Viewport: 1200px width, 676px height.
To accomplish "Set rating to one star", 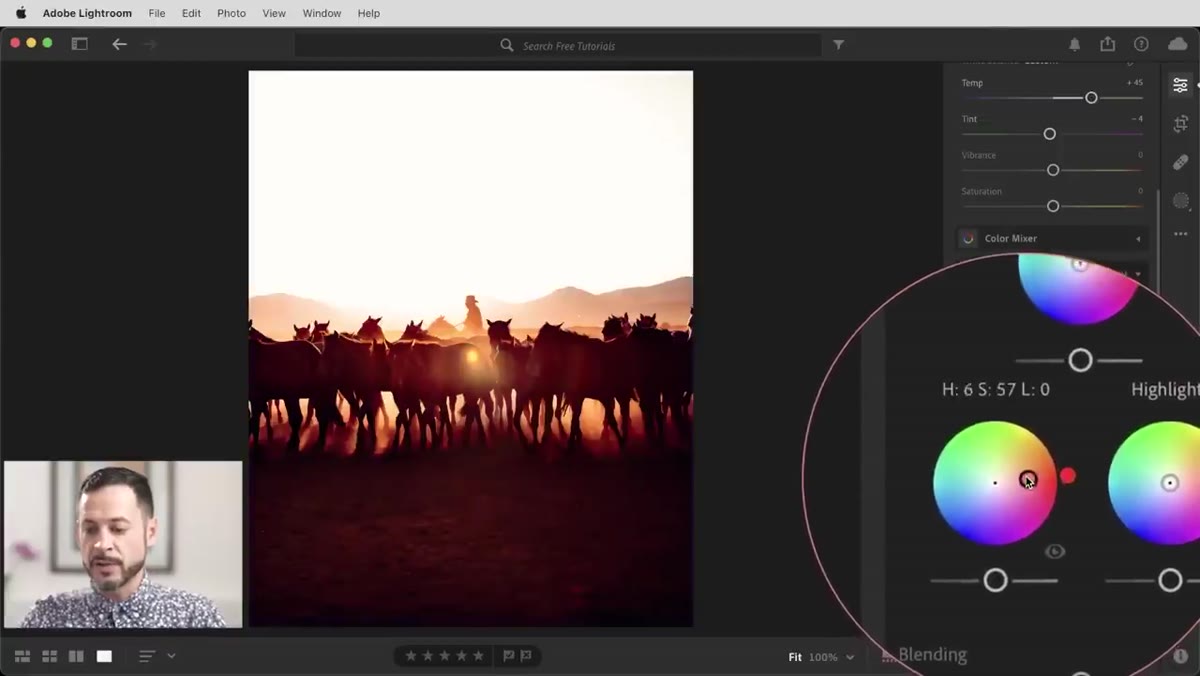I will pyautogui.click(x=411, y=656).
